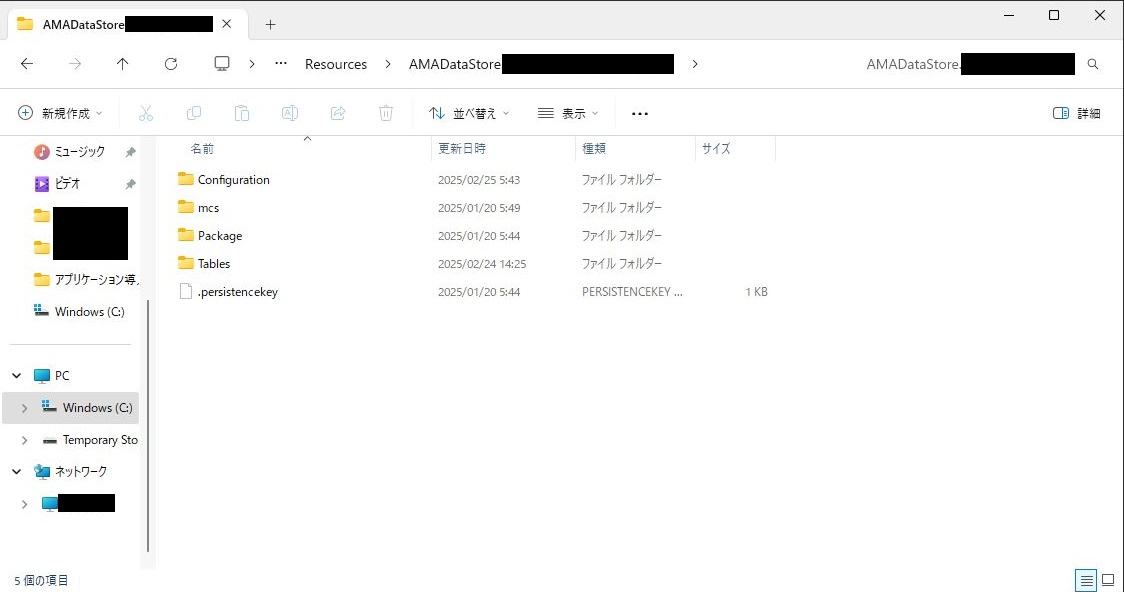Click the Rename icon in toolbar
The width and height of the screenshot is (1124, 592).
pos(290,113)
